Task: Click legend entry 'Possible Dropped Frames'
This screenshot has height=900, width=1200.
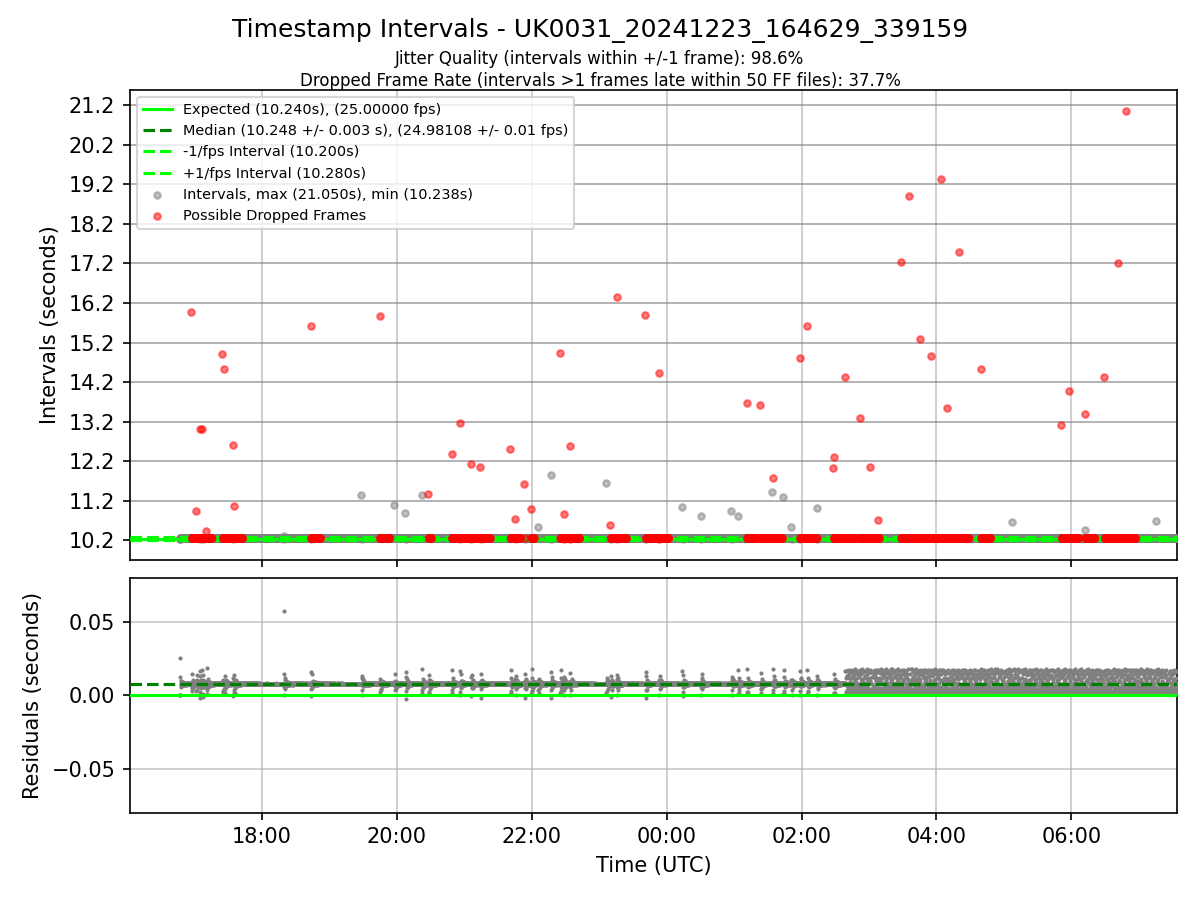Action: tap(274, 215)
